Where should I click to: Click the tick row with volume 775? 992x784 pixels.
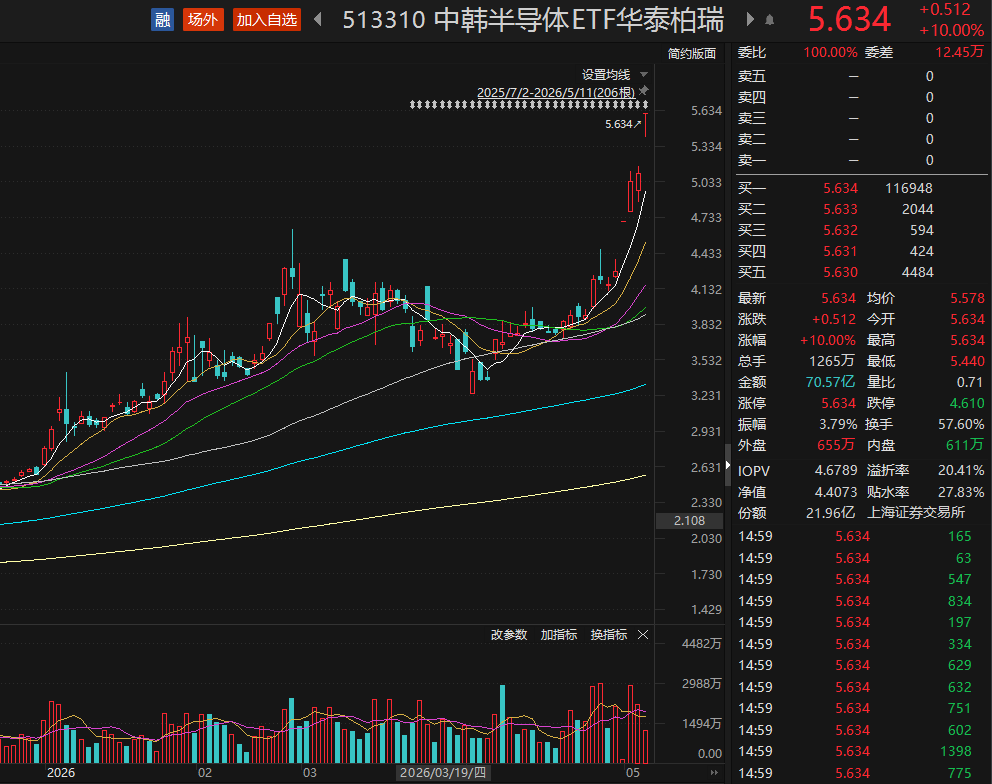861,773
